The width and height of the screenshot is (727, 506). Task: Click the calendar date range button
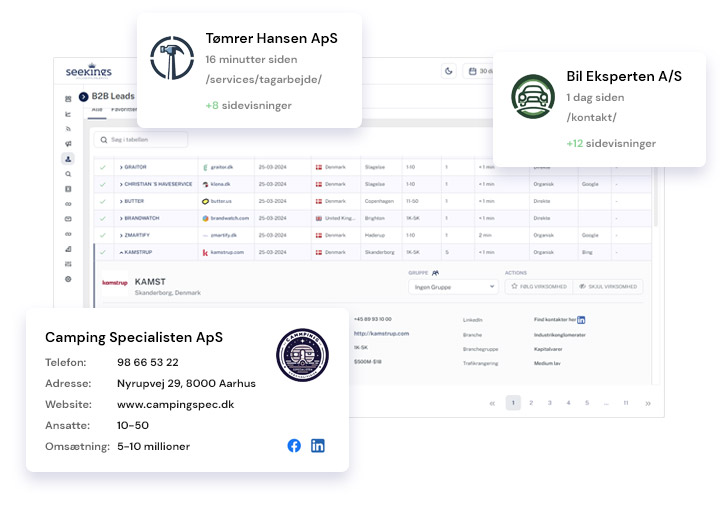(x=478, y=71)
